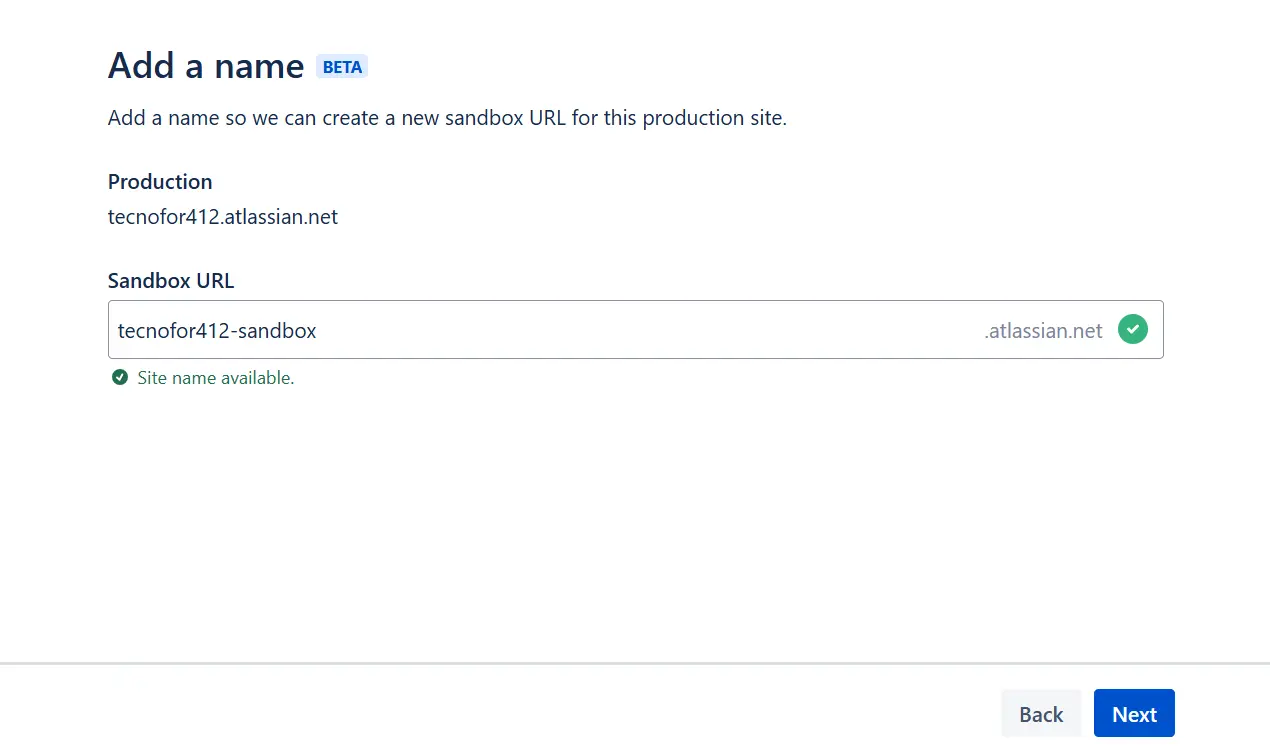Select the tecnofor412.atlassian.net production URL text
This screenshot has width=1270, height=752.
(x=223, y=216)
